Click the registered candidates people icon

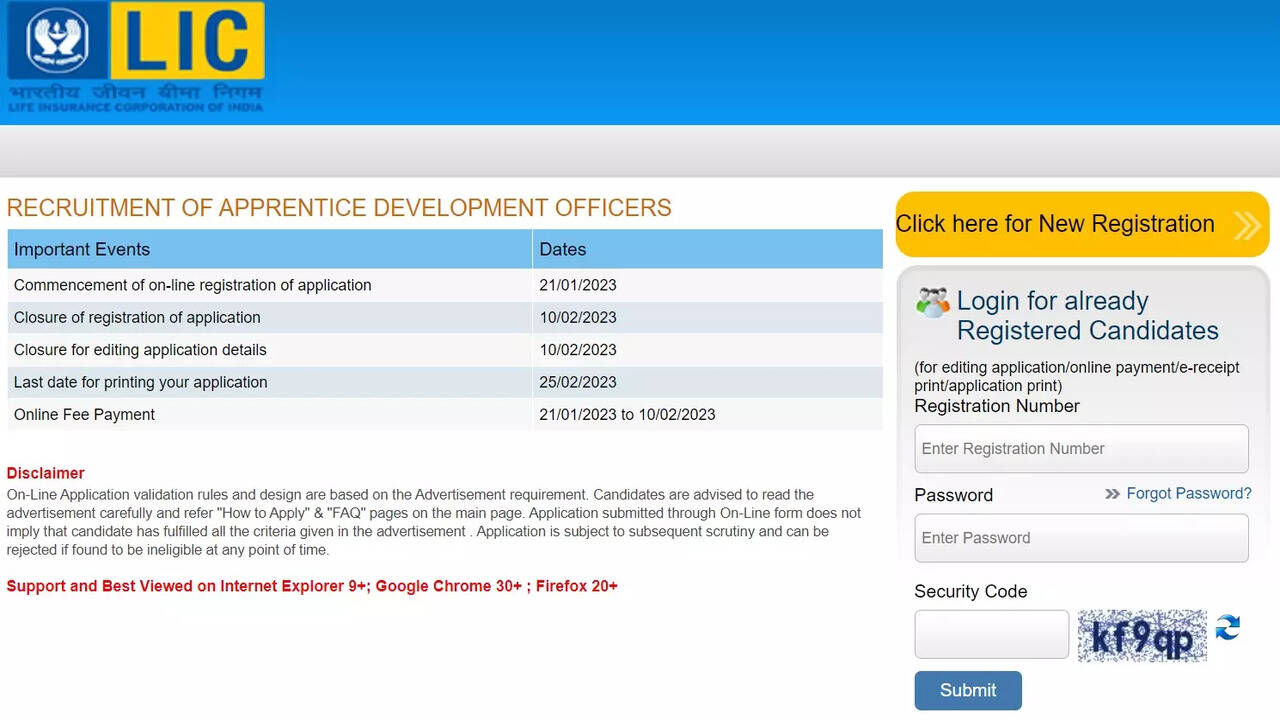pyautogui.click(x=933, y=302)
